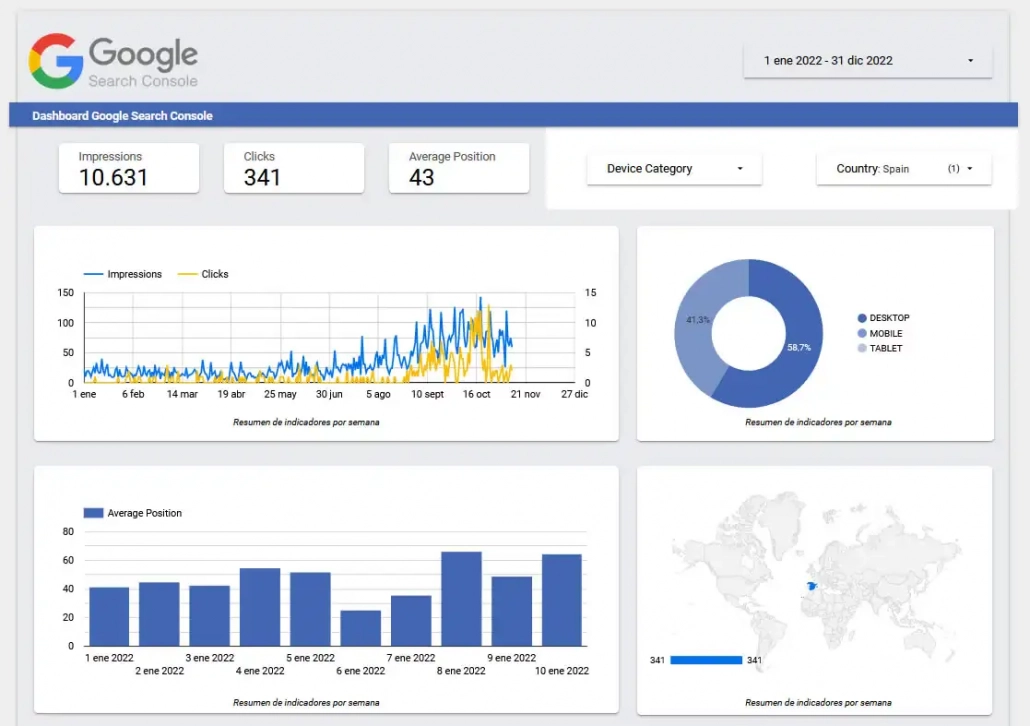Click the bar for 7 ene 2022
The image size is (1030, 726).
[411, 621]
